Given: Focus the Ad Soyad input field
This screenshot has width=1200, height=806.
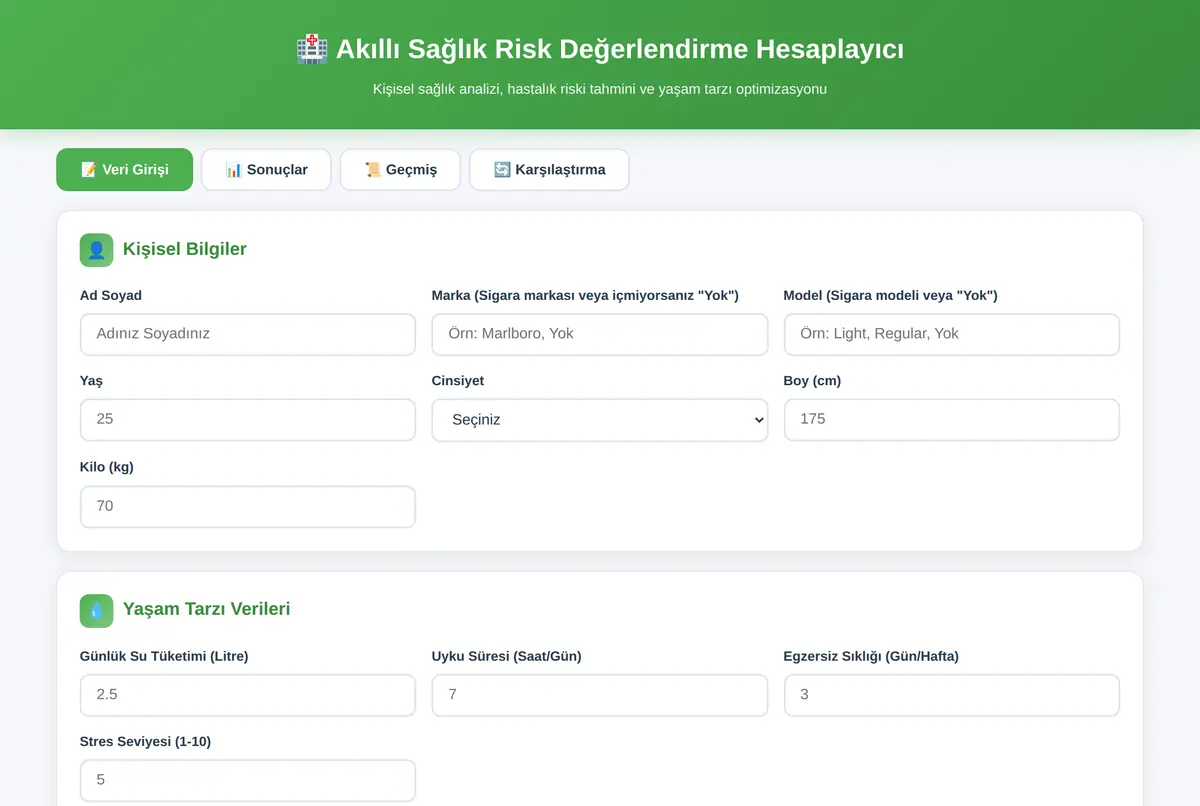Looking at the screenshot, I should 248,334.
